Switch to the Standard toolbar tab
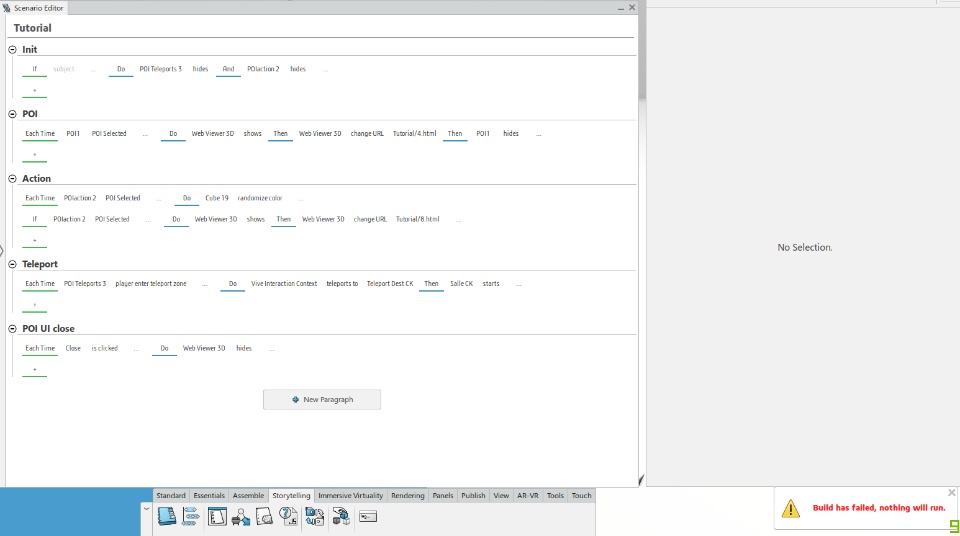Image resolution: width=960 pixels, height=536 pixels. tap(170, 496)
